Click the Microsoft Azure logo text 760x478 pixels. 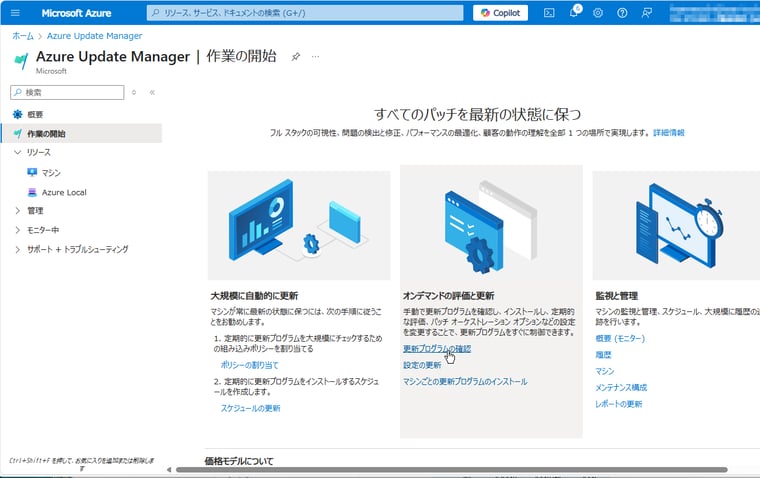pos(76,13)
